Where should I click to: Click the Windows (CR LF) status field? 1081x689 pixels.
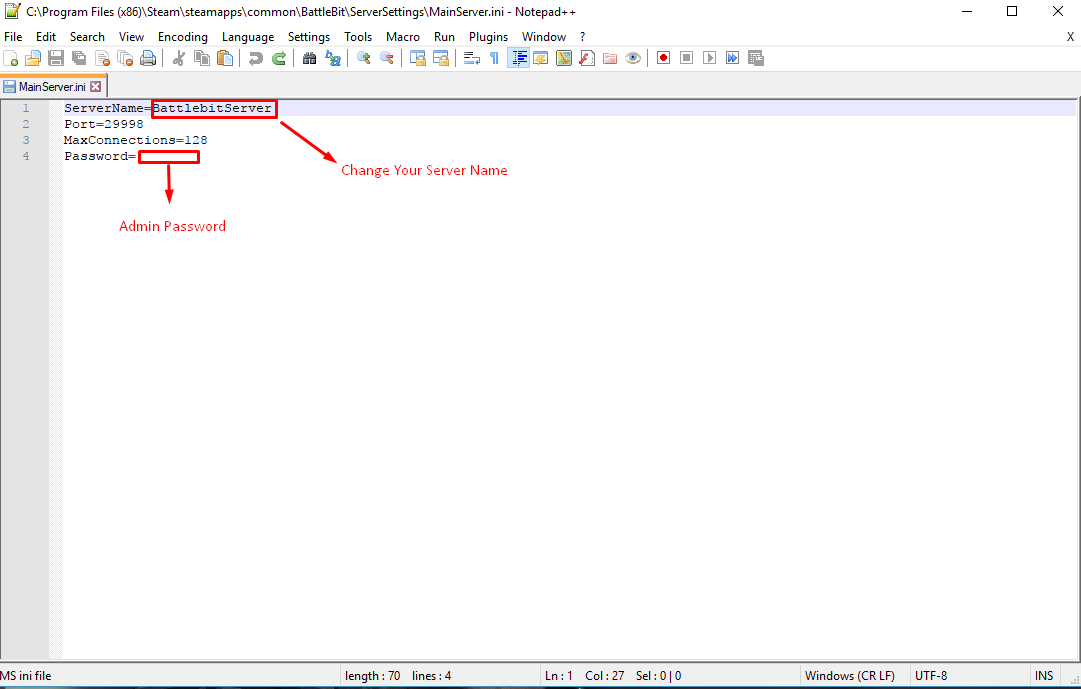click(849, 676)
